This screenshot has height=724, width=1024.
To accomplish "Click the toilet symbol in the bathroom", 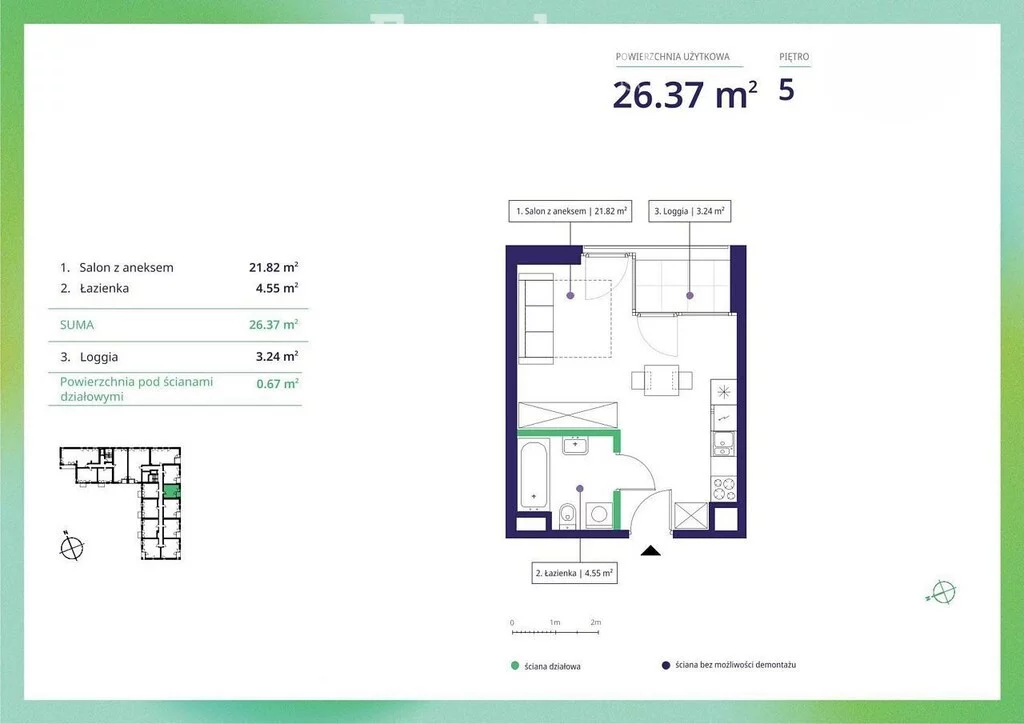I will click(567, 515).
